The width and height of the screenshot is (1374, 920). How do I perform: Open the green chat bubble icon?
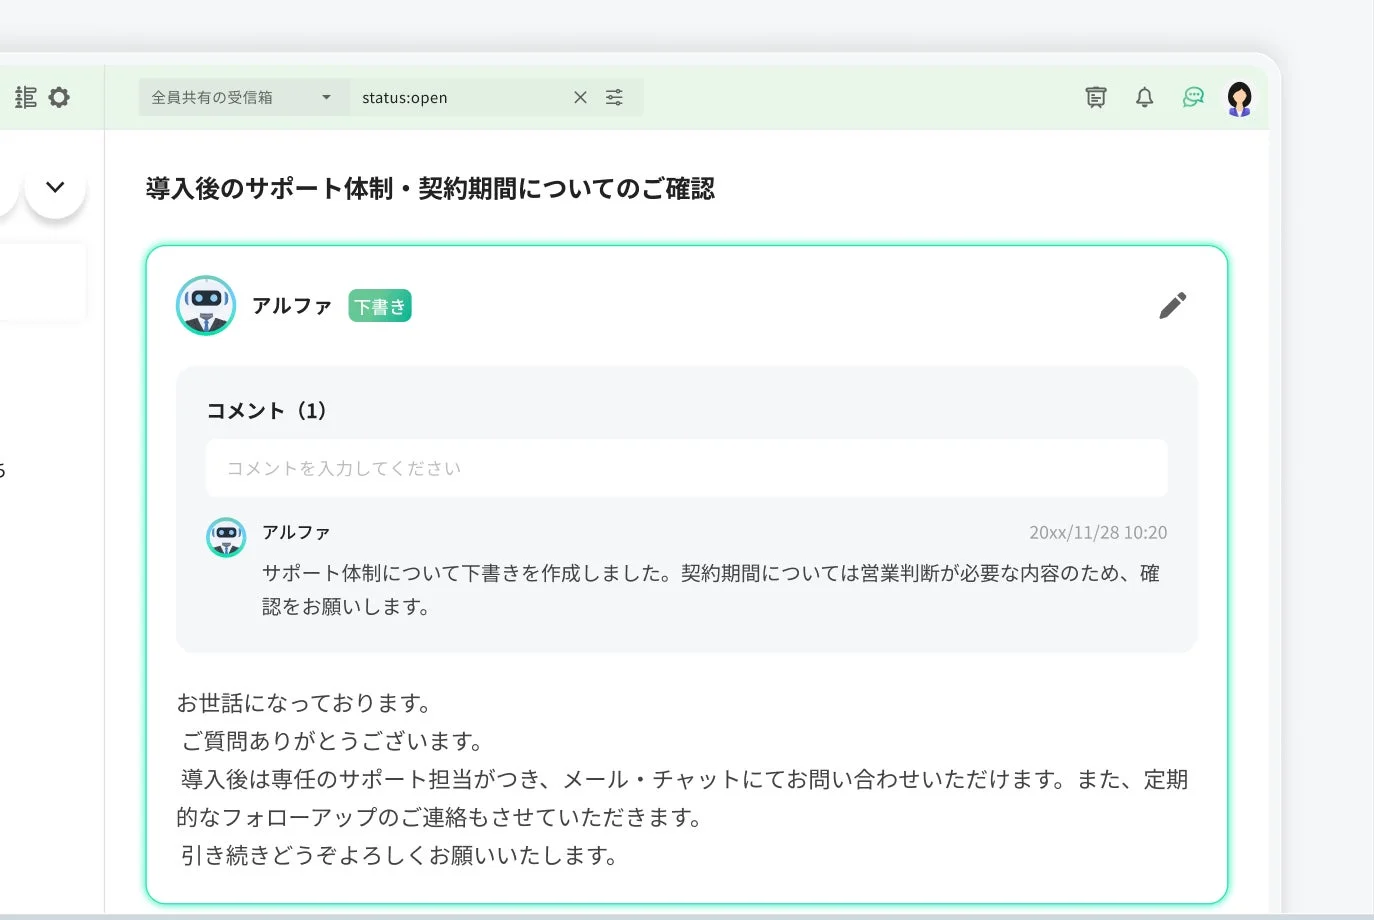(1193, 97)
